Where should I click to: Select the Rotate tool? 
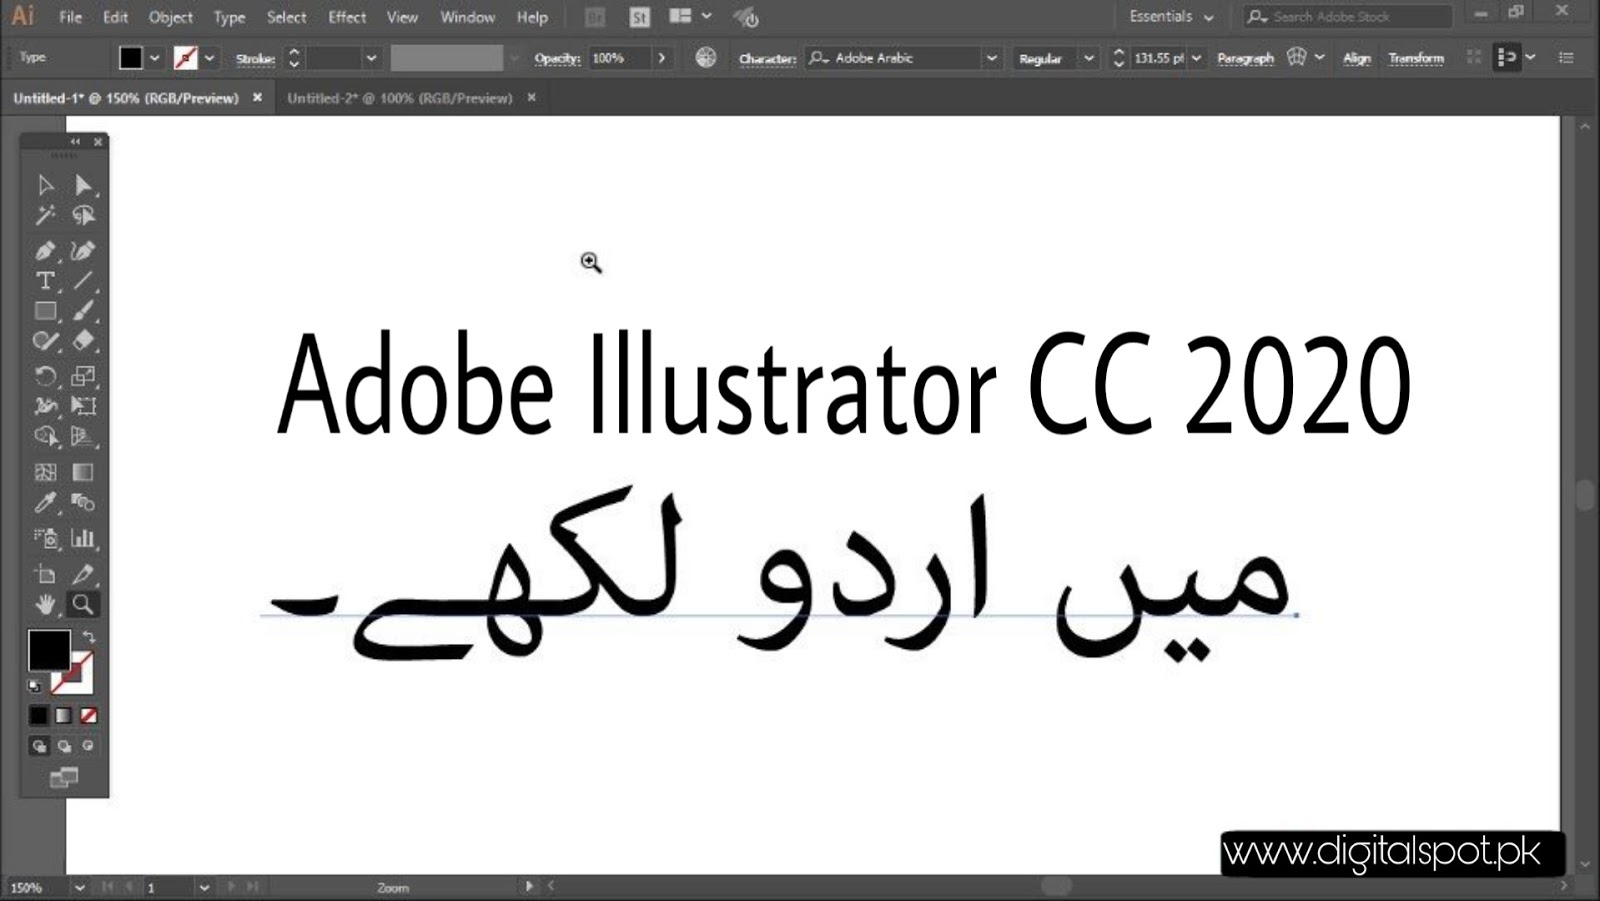44,376
